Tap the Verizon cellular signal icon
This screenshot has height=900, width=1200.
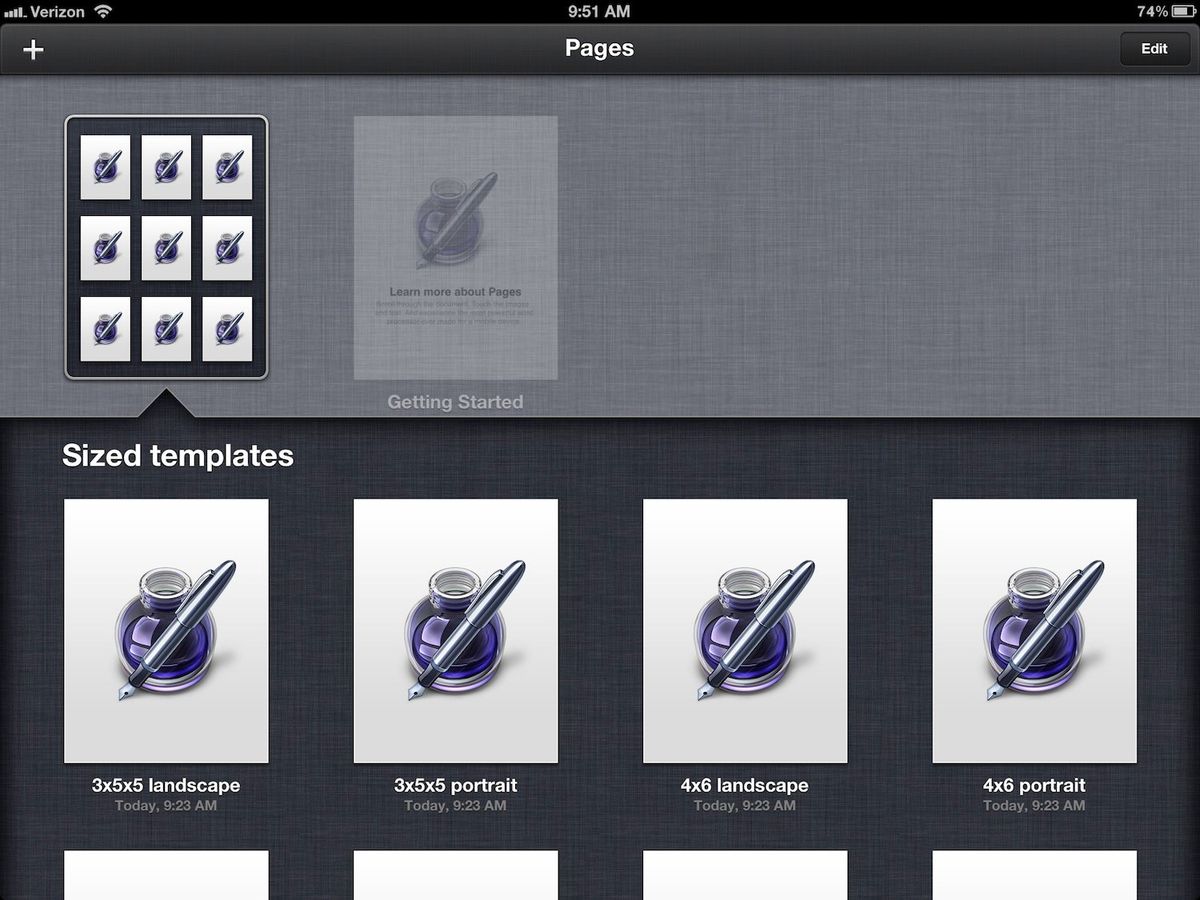tap(12, 12)
